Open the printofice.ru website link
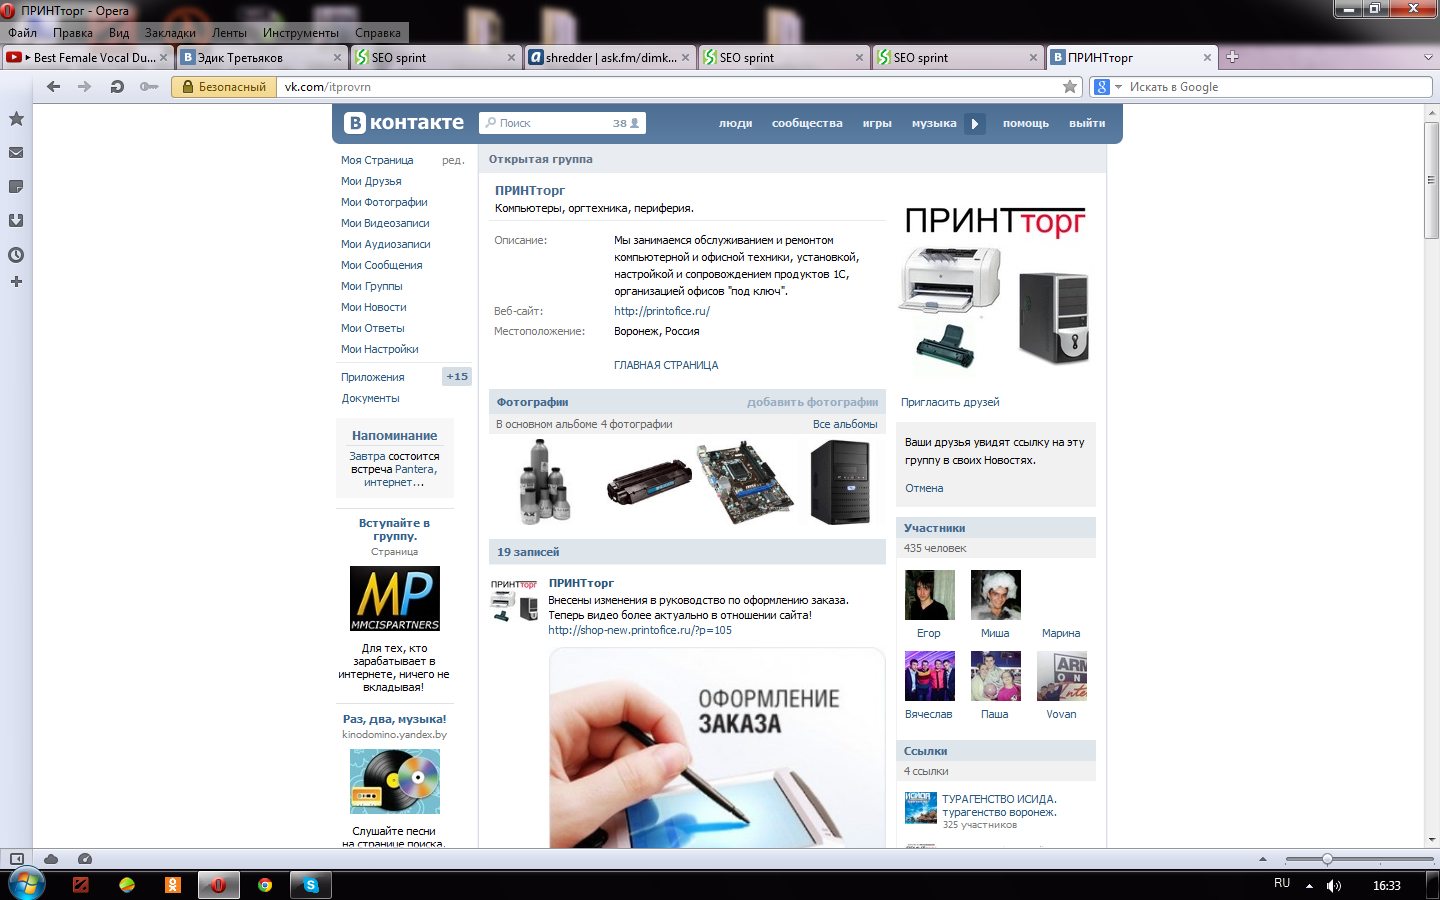 coord(662,311)
